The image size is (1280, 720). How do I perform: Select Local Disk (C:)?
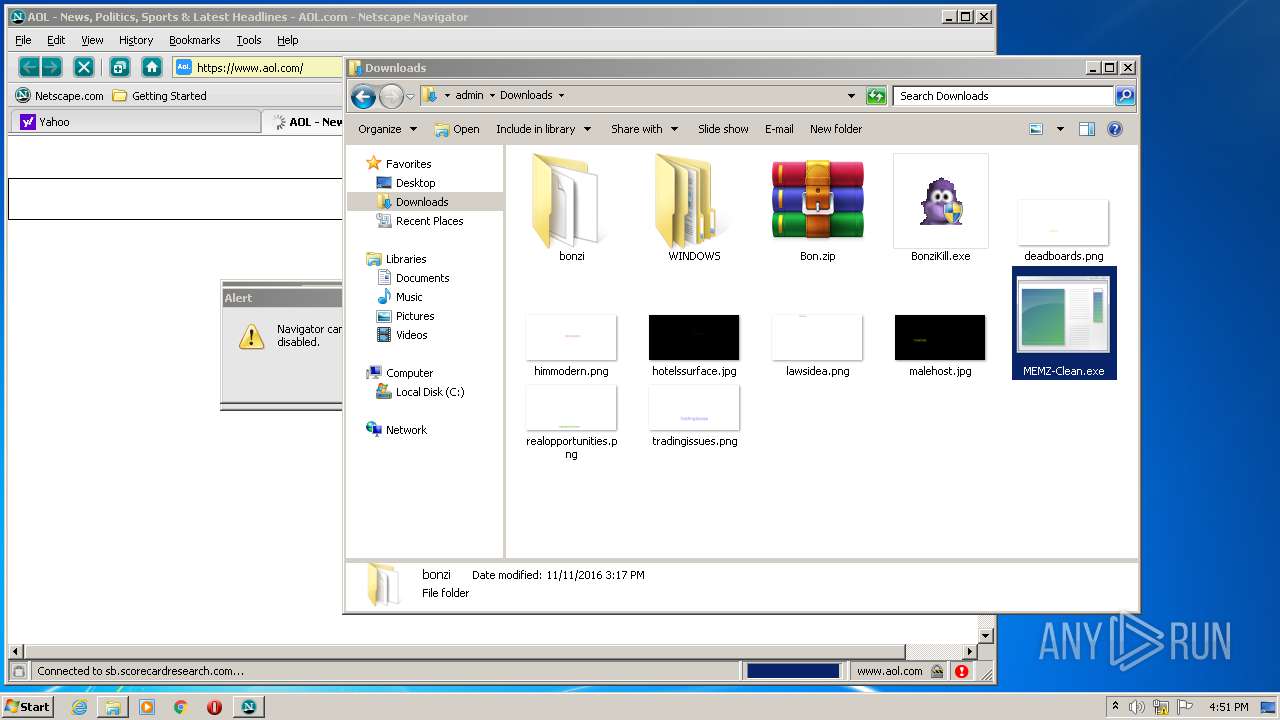pos(420,392)
